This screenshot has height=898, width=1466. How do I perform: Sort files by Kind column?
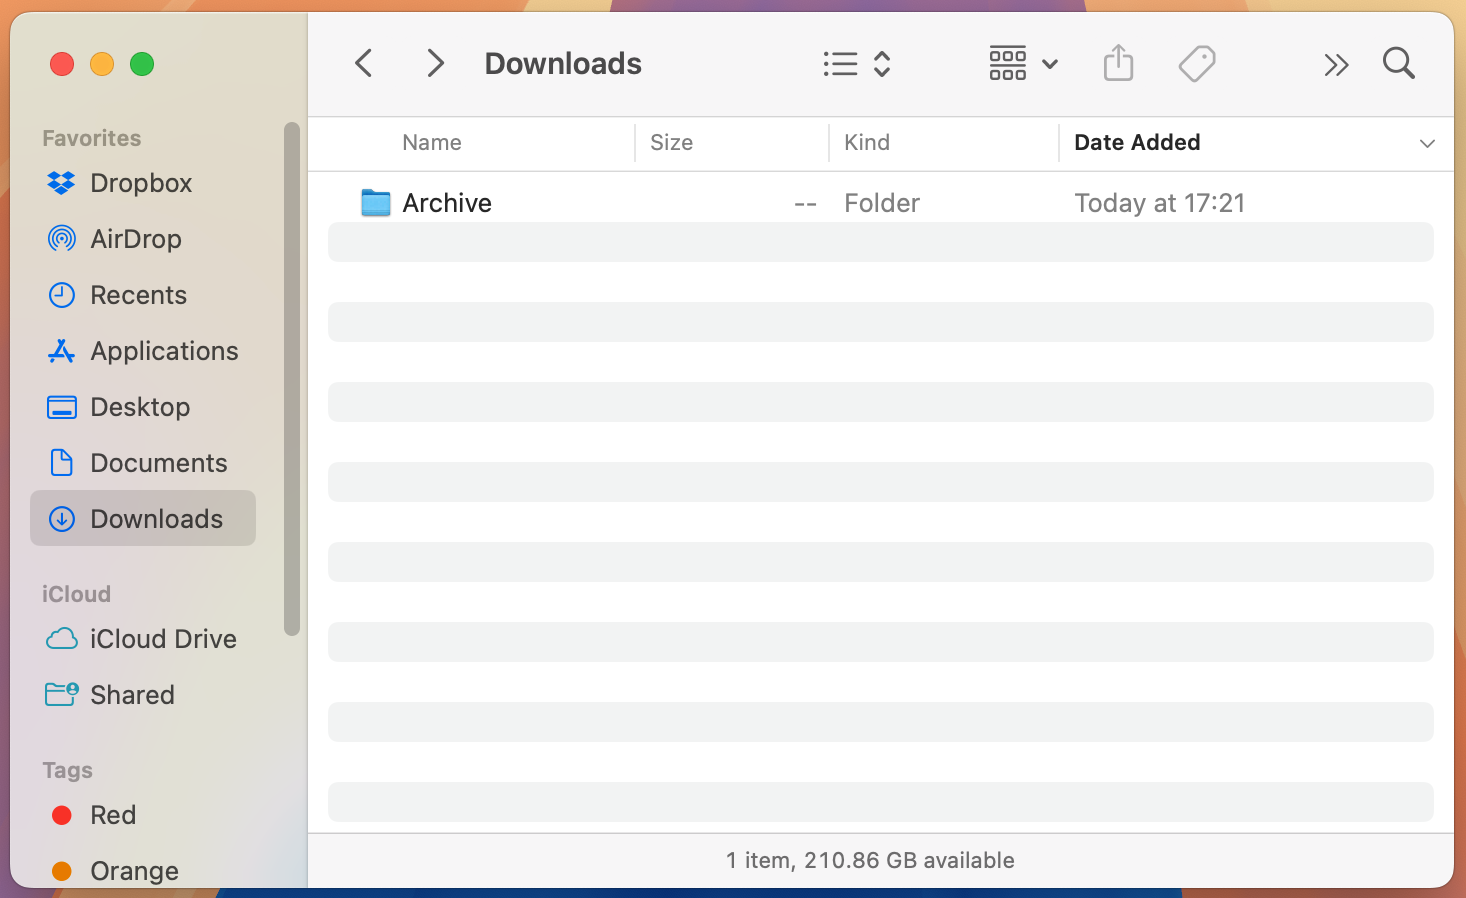point(867,143)
